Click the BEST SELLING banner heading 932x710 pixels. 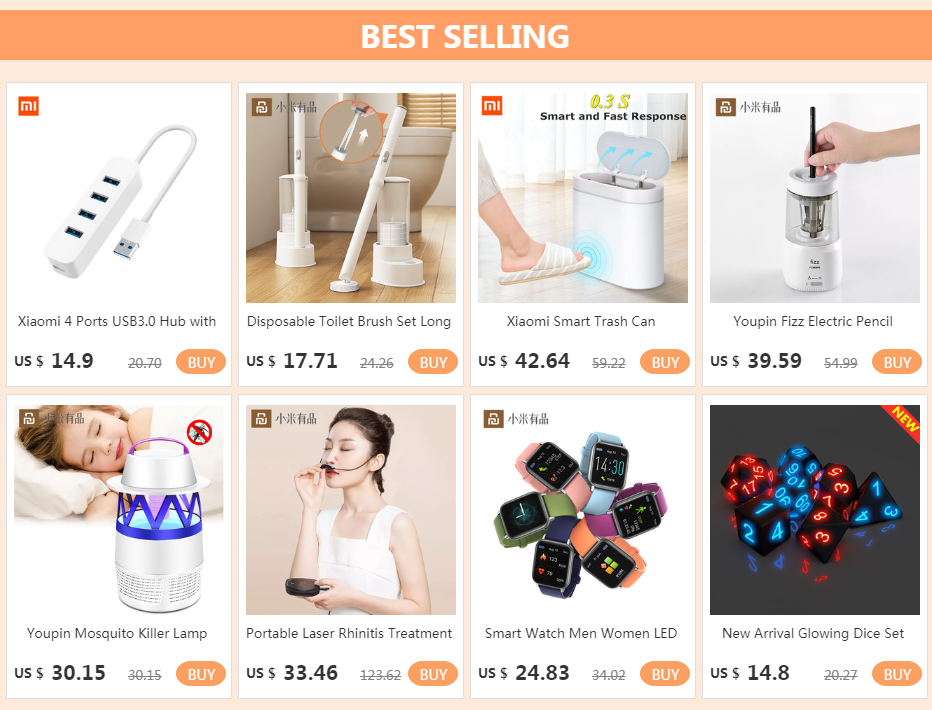point(465,36)
